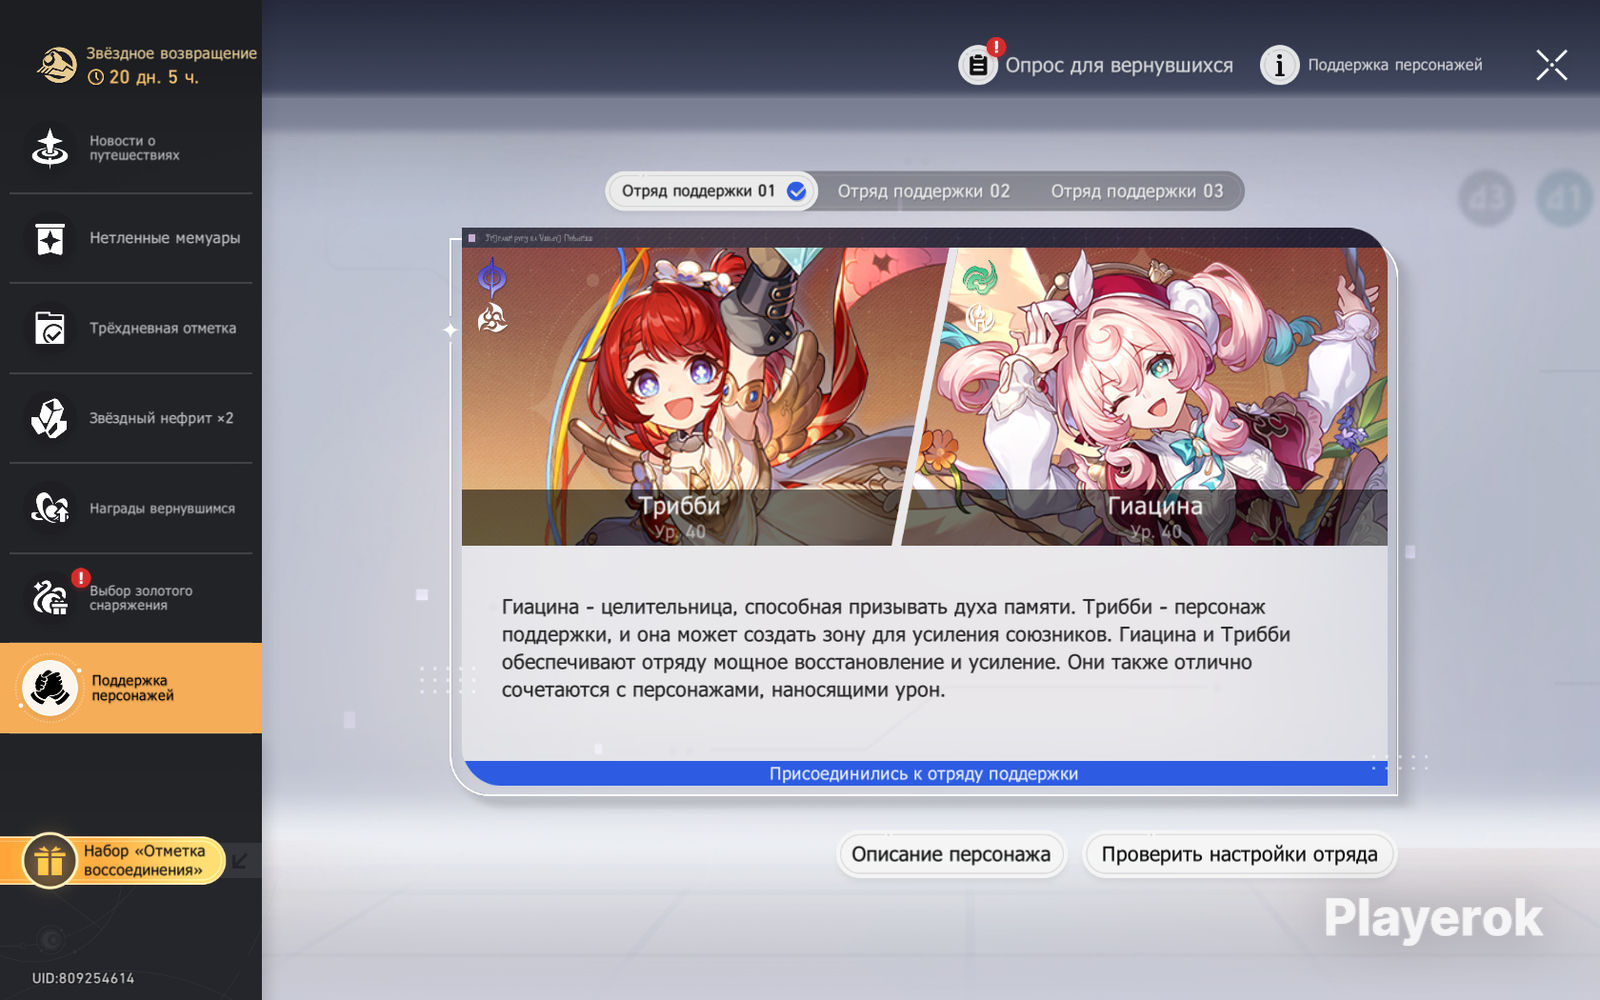
Task: Show the info icon next to Поддержка персонажей
Action: click(x=1279, y=65)
